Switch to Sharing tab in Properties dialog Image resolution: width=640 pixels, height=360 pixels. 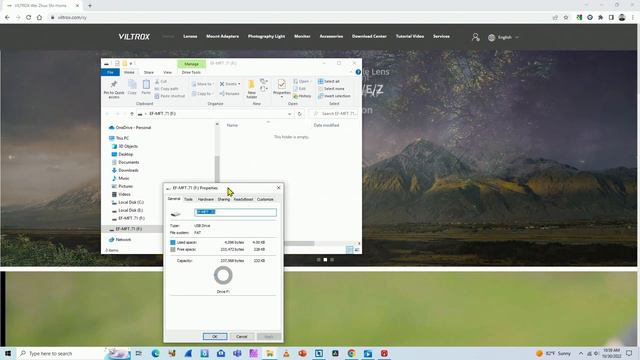click(x=223, y=200)
